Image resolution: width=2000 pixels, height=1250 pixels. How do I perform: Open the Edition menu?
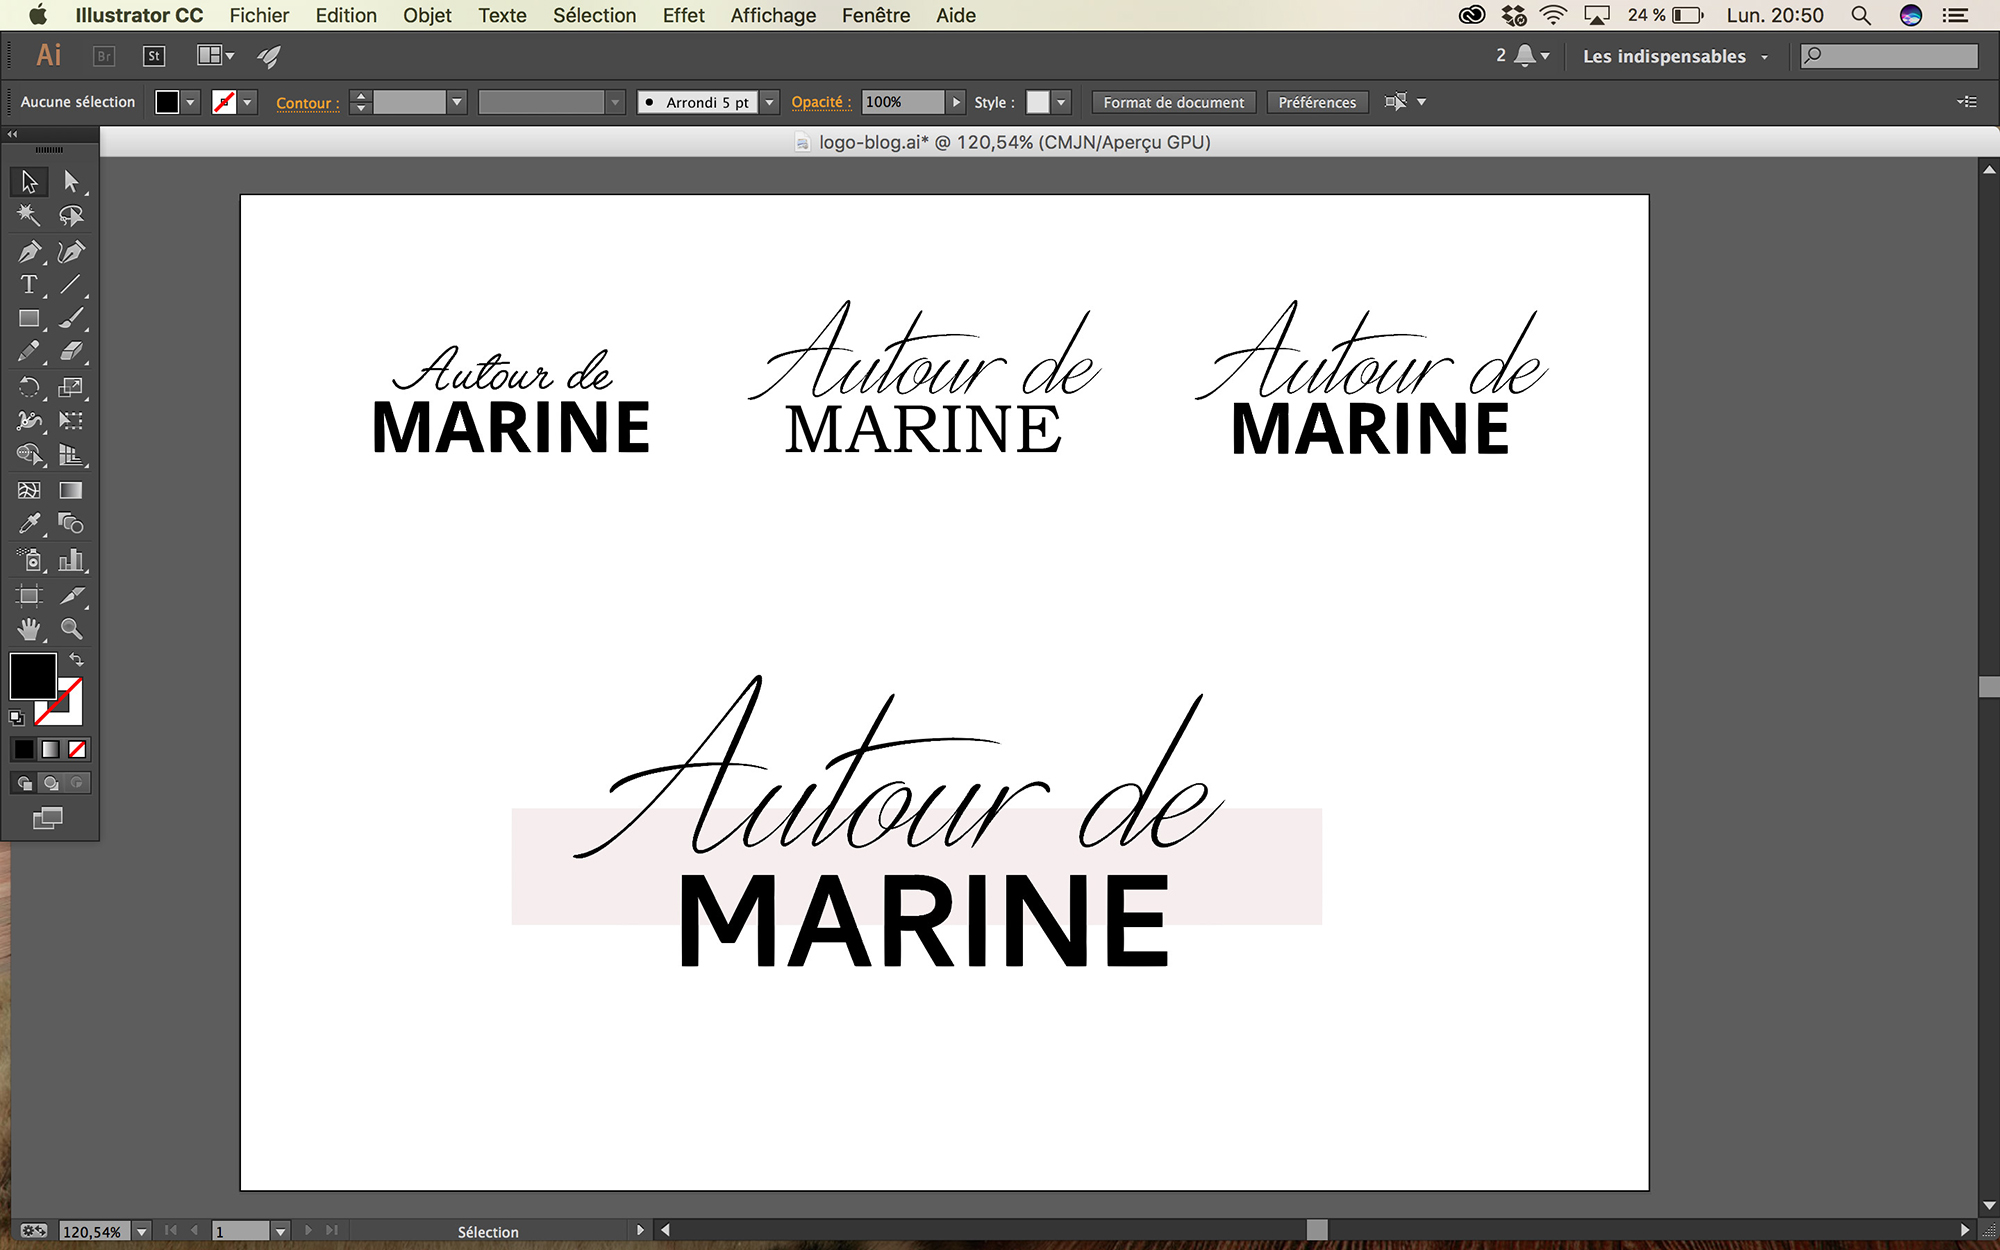point(346,15)
